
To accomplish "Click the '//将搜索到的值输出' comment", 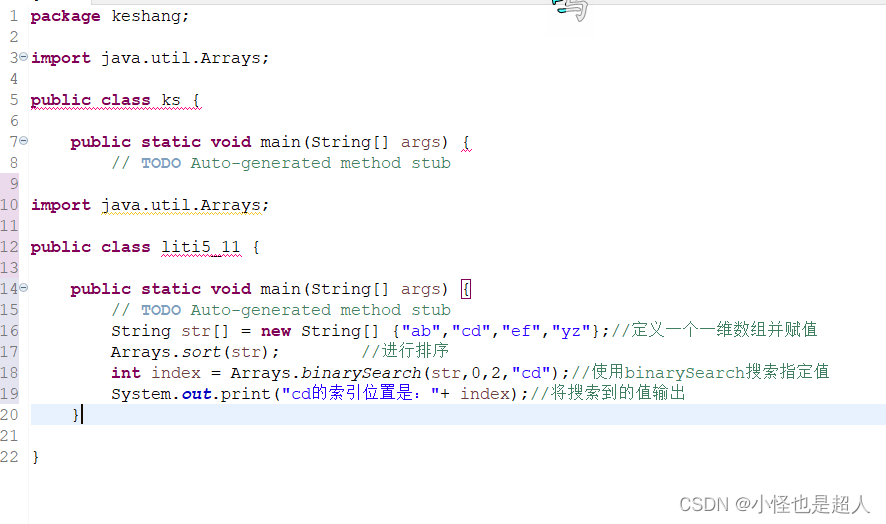I will click(607, 392).
